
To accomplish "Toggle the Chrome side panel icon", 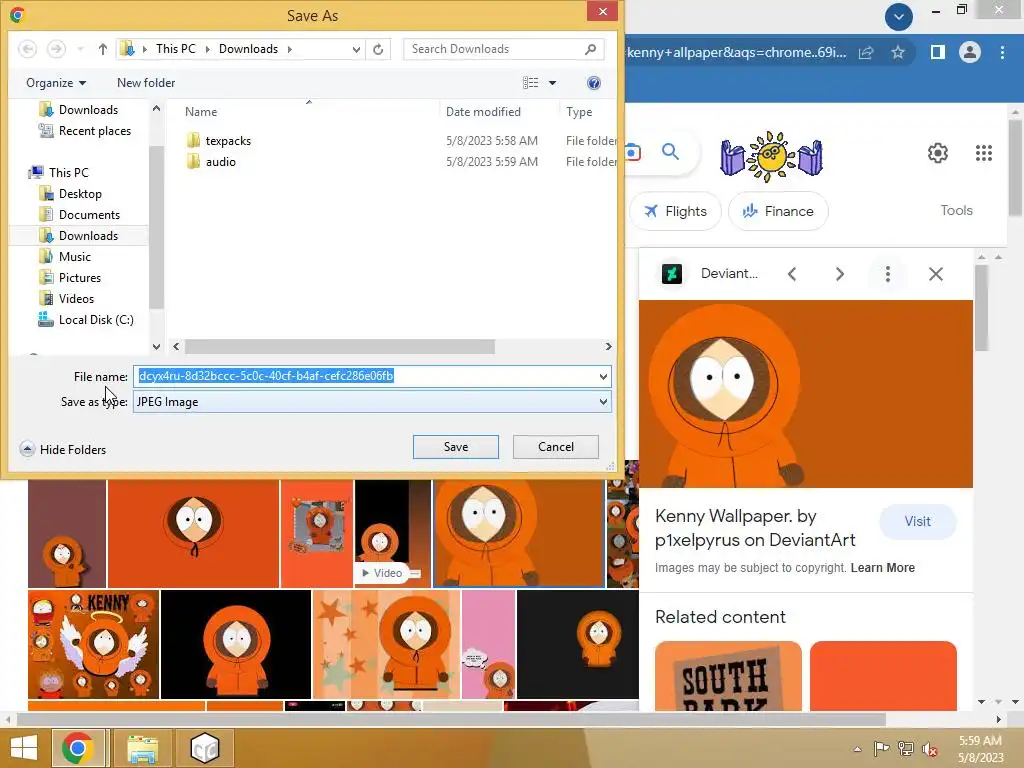I will coord(938,52).
